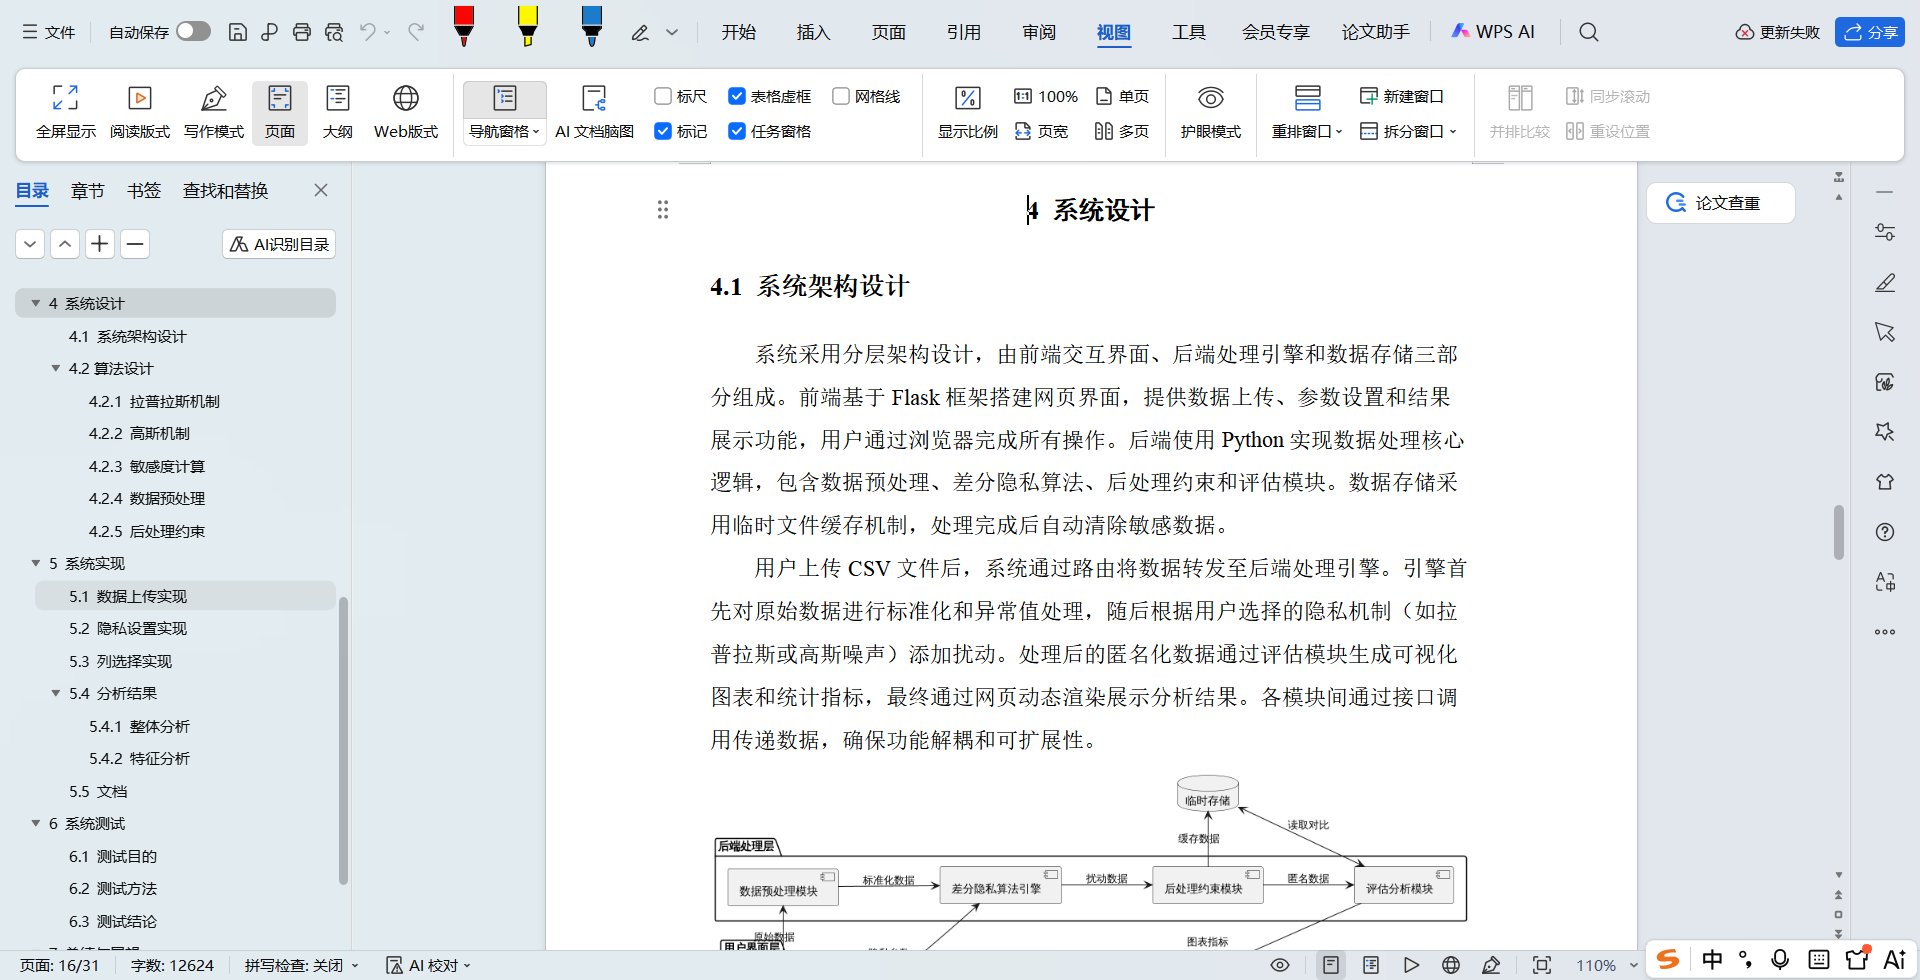Switch to 查找和替换 find and replace tab
This screenshot has height=980, width=1920.
point(225,191)
